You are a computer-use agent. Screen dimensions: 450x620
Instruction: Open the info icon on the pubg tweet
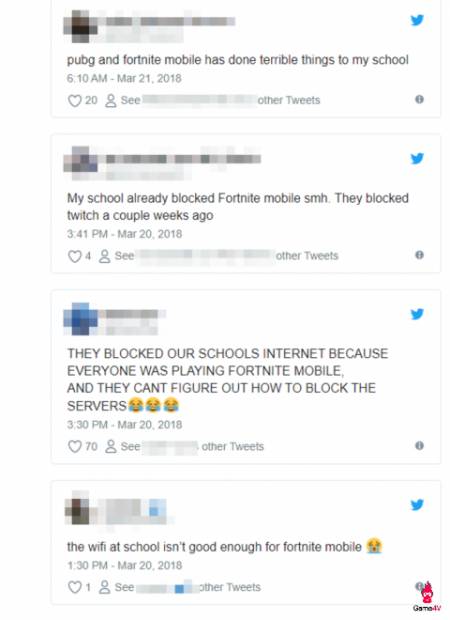(x=420, y=99)
